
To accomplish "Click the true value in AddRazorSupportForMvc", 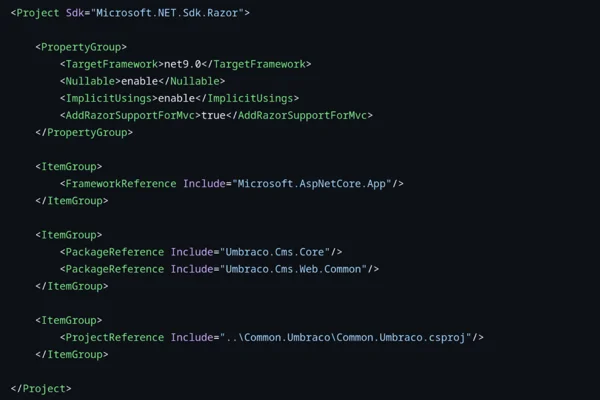I will click(x=213, y=115).
